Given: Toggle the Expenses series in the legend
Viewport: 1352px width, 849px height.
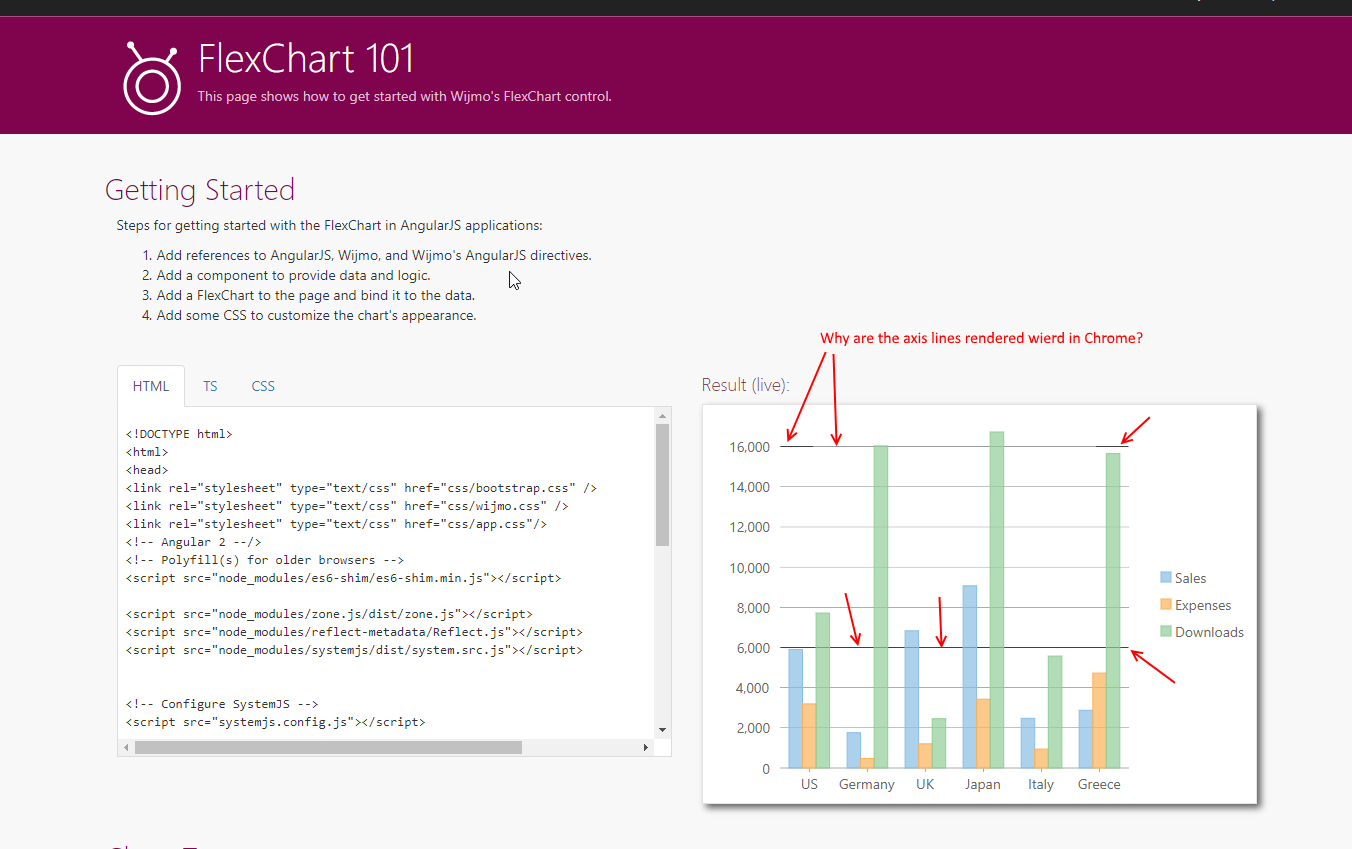Looking at the screenshot, I should (1200, 604).
